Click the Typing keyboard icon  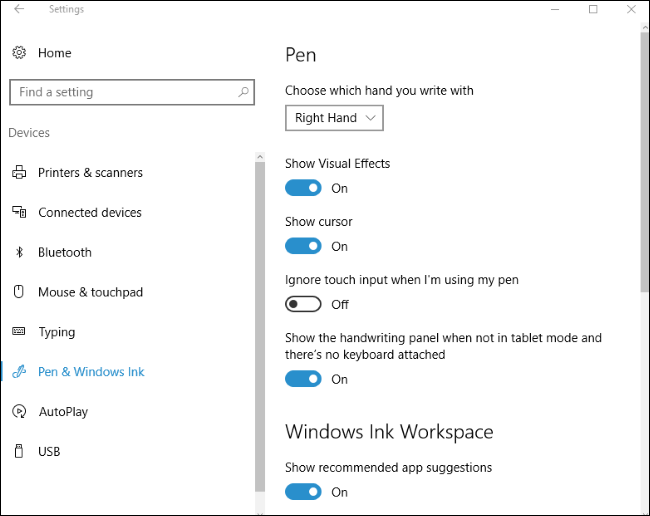click(19, 332)
